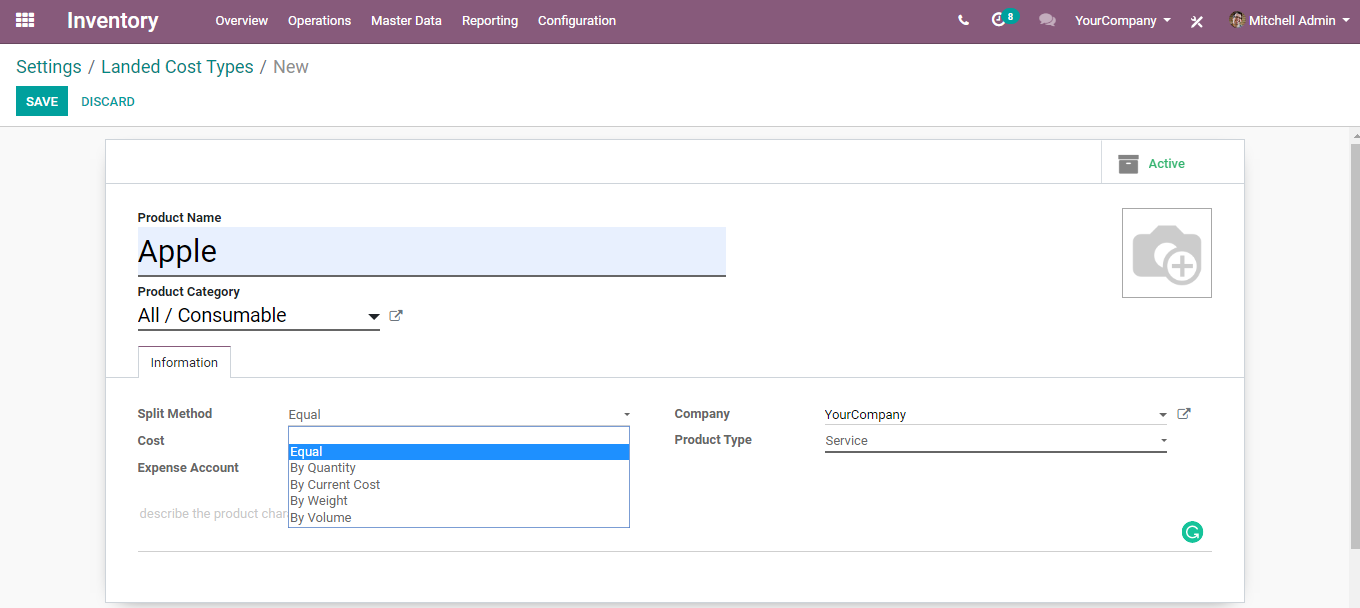Open the Configuration menu
The width and height of the screenshot is (1360, 608).
point(577,20)
